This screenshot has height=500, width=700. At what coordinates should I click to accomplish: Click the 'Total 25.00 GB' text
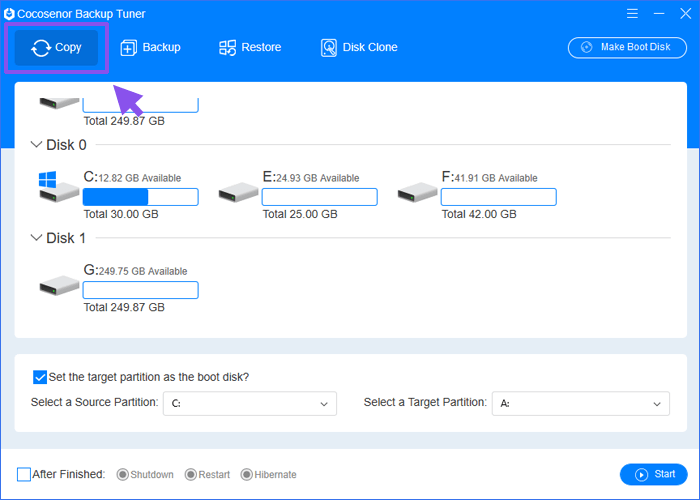[x=300, y=214]
